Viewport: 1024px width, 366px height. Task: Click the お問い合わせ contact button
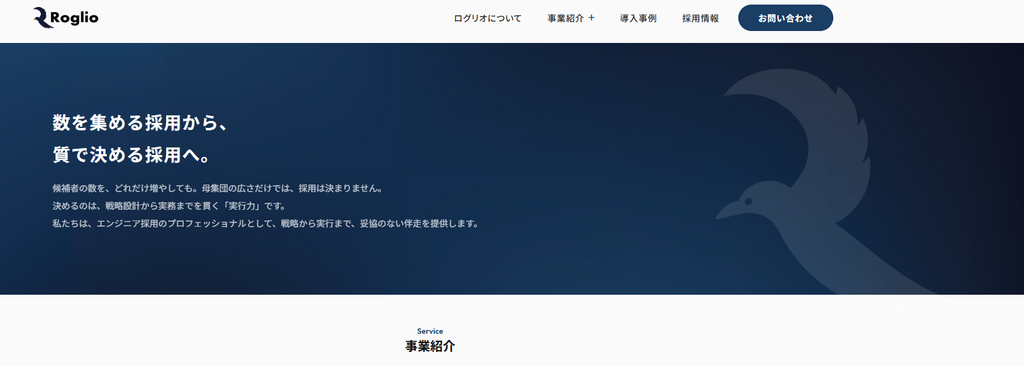click(786, 18)
